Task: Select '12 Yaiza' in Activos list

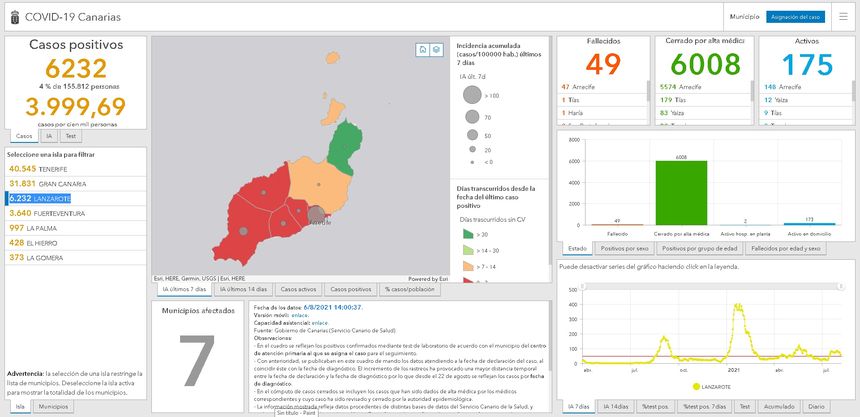Action: [805, 100]
